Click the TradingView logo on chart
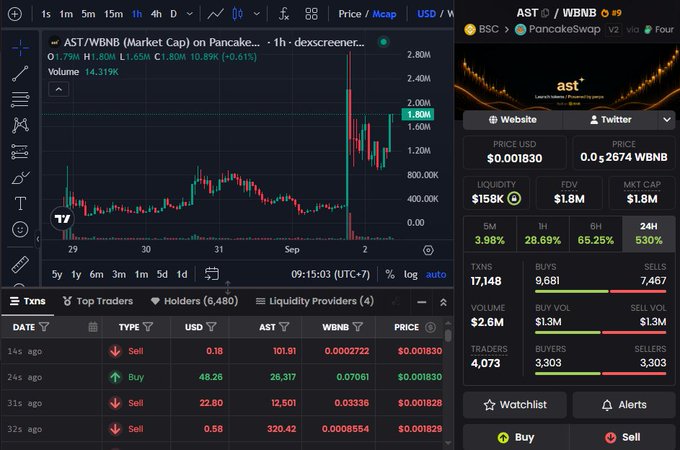680x450 pixels. 62,218
